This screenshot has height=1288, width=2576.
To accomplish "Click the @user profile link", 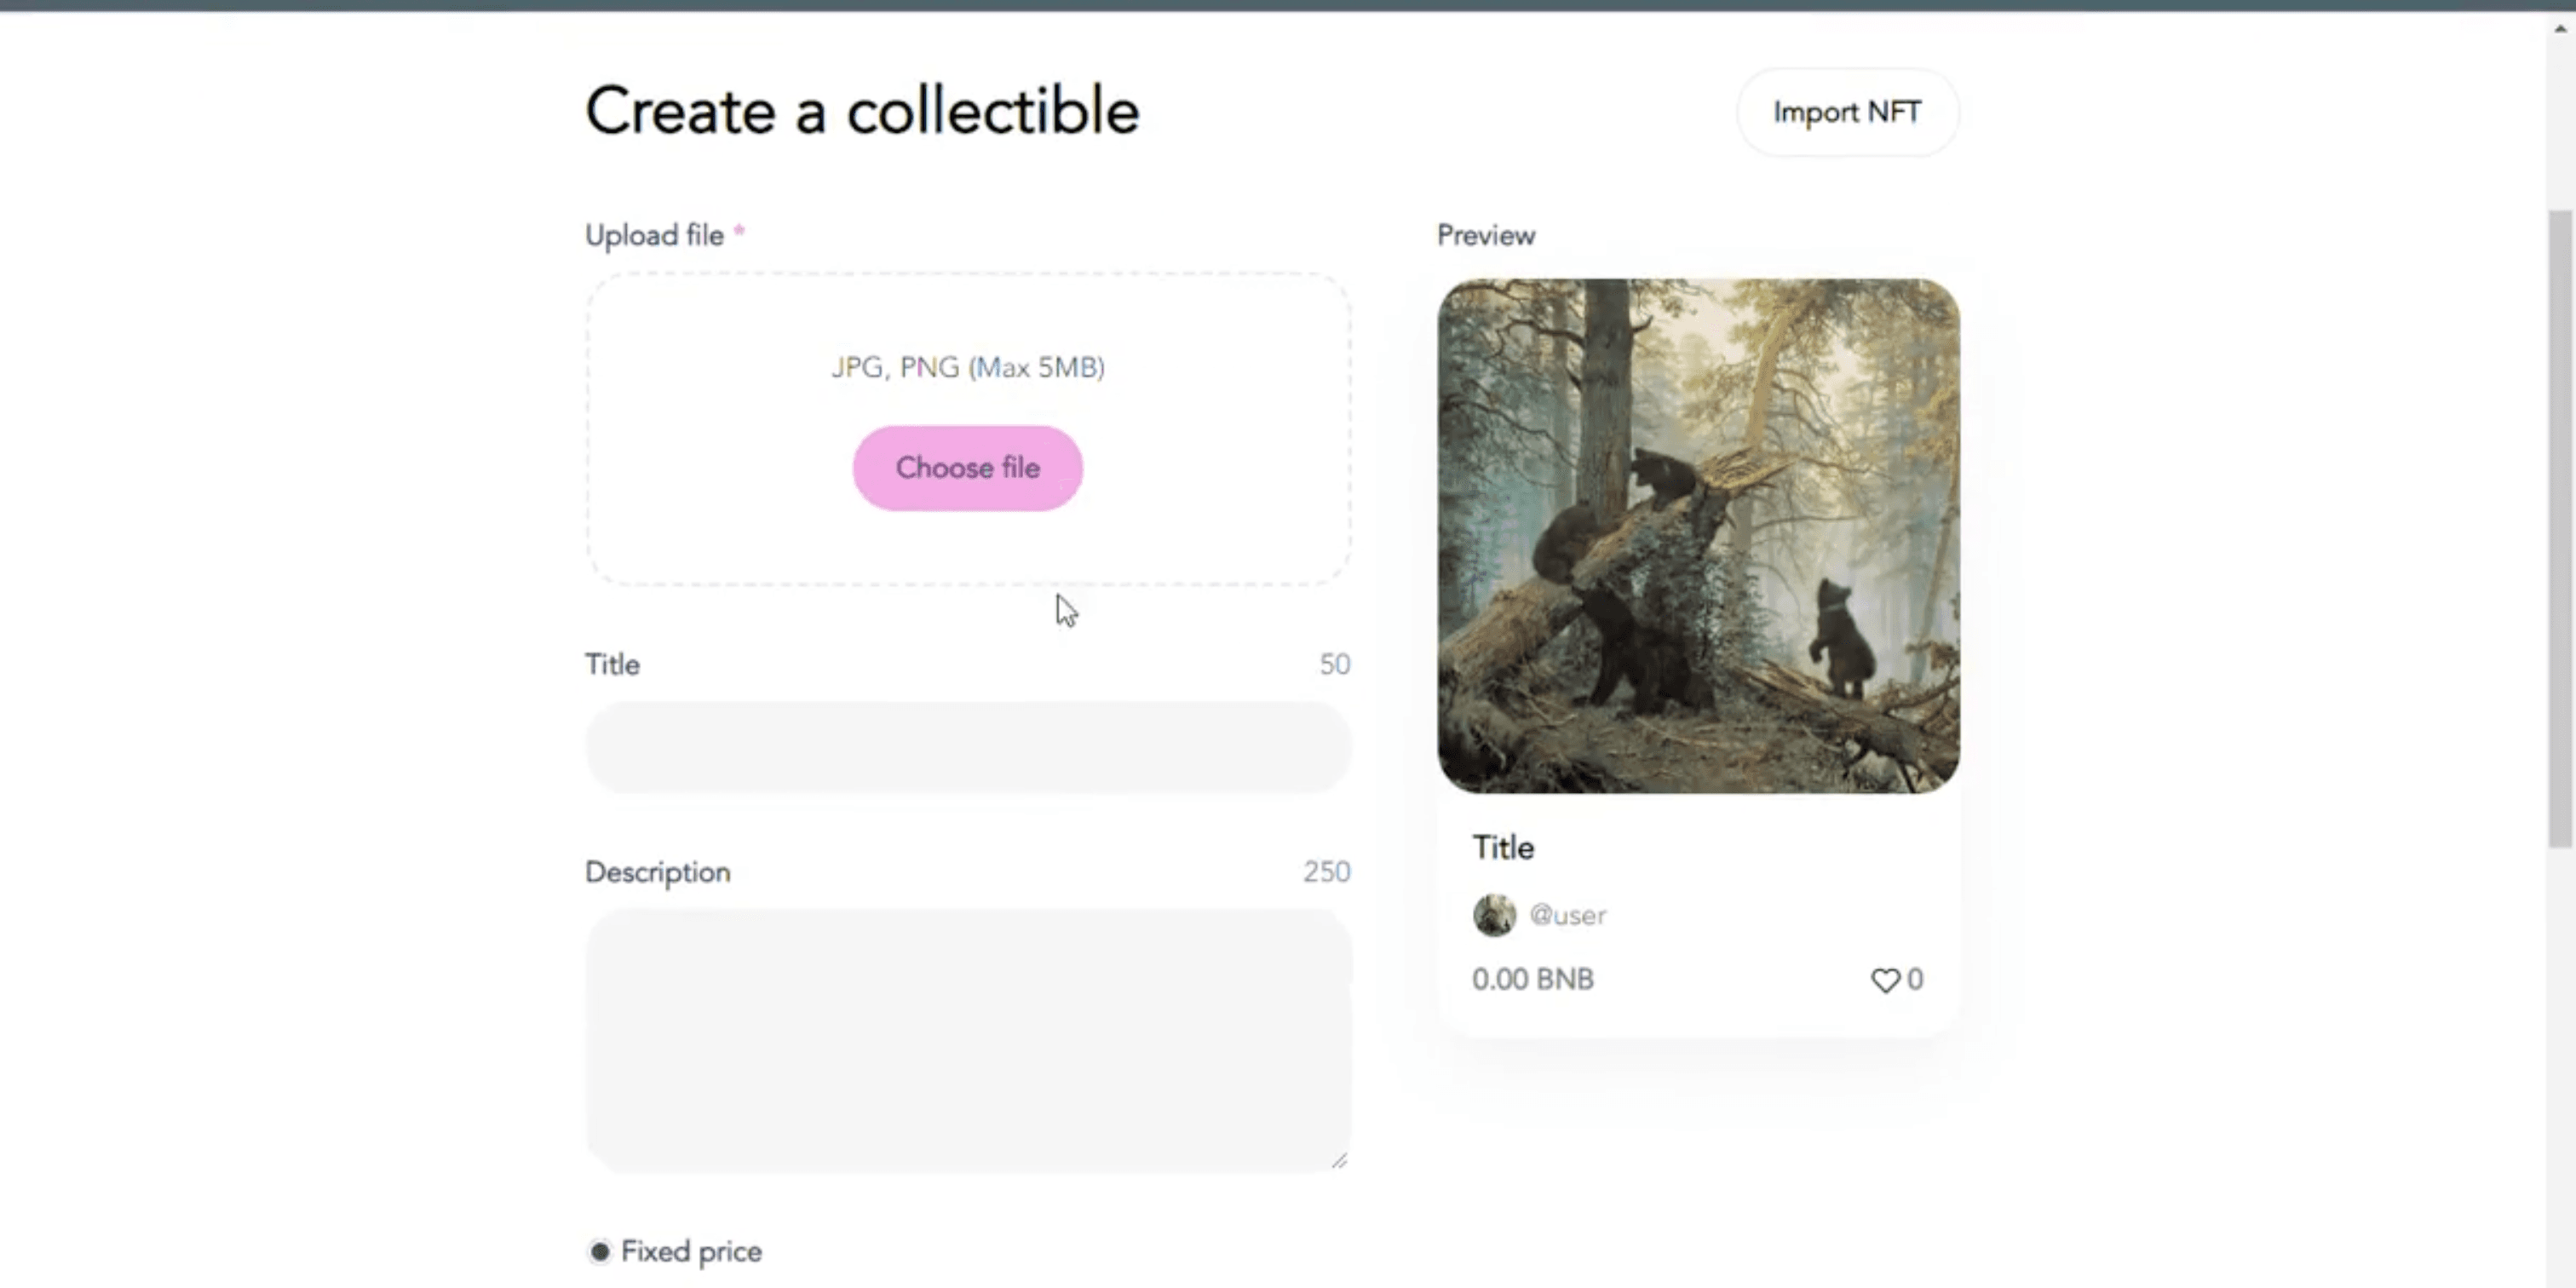I will click(1567, 915).
